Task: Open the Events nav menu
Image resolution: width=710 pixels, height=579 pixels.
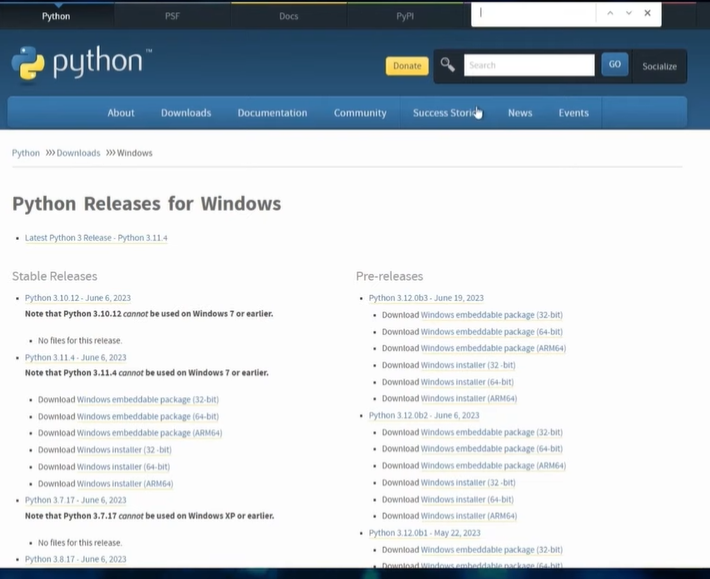Action: tap(573, 113)
